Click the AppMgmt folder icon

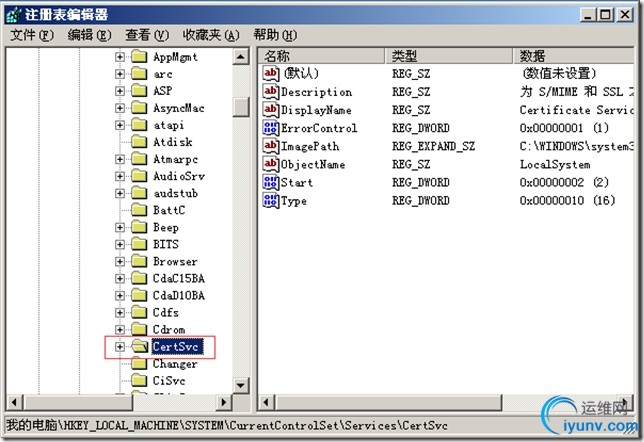139,56
